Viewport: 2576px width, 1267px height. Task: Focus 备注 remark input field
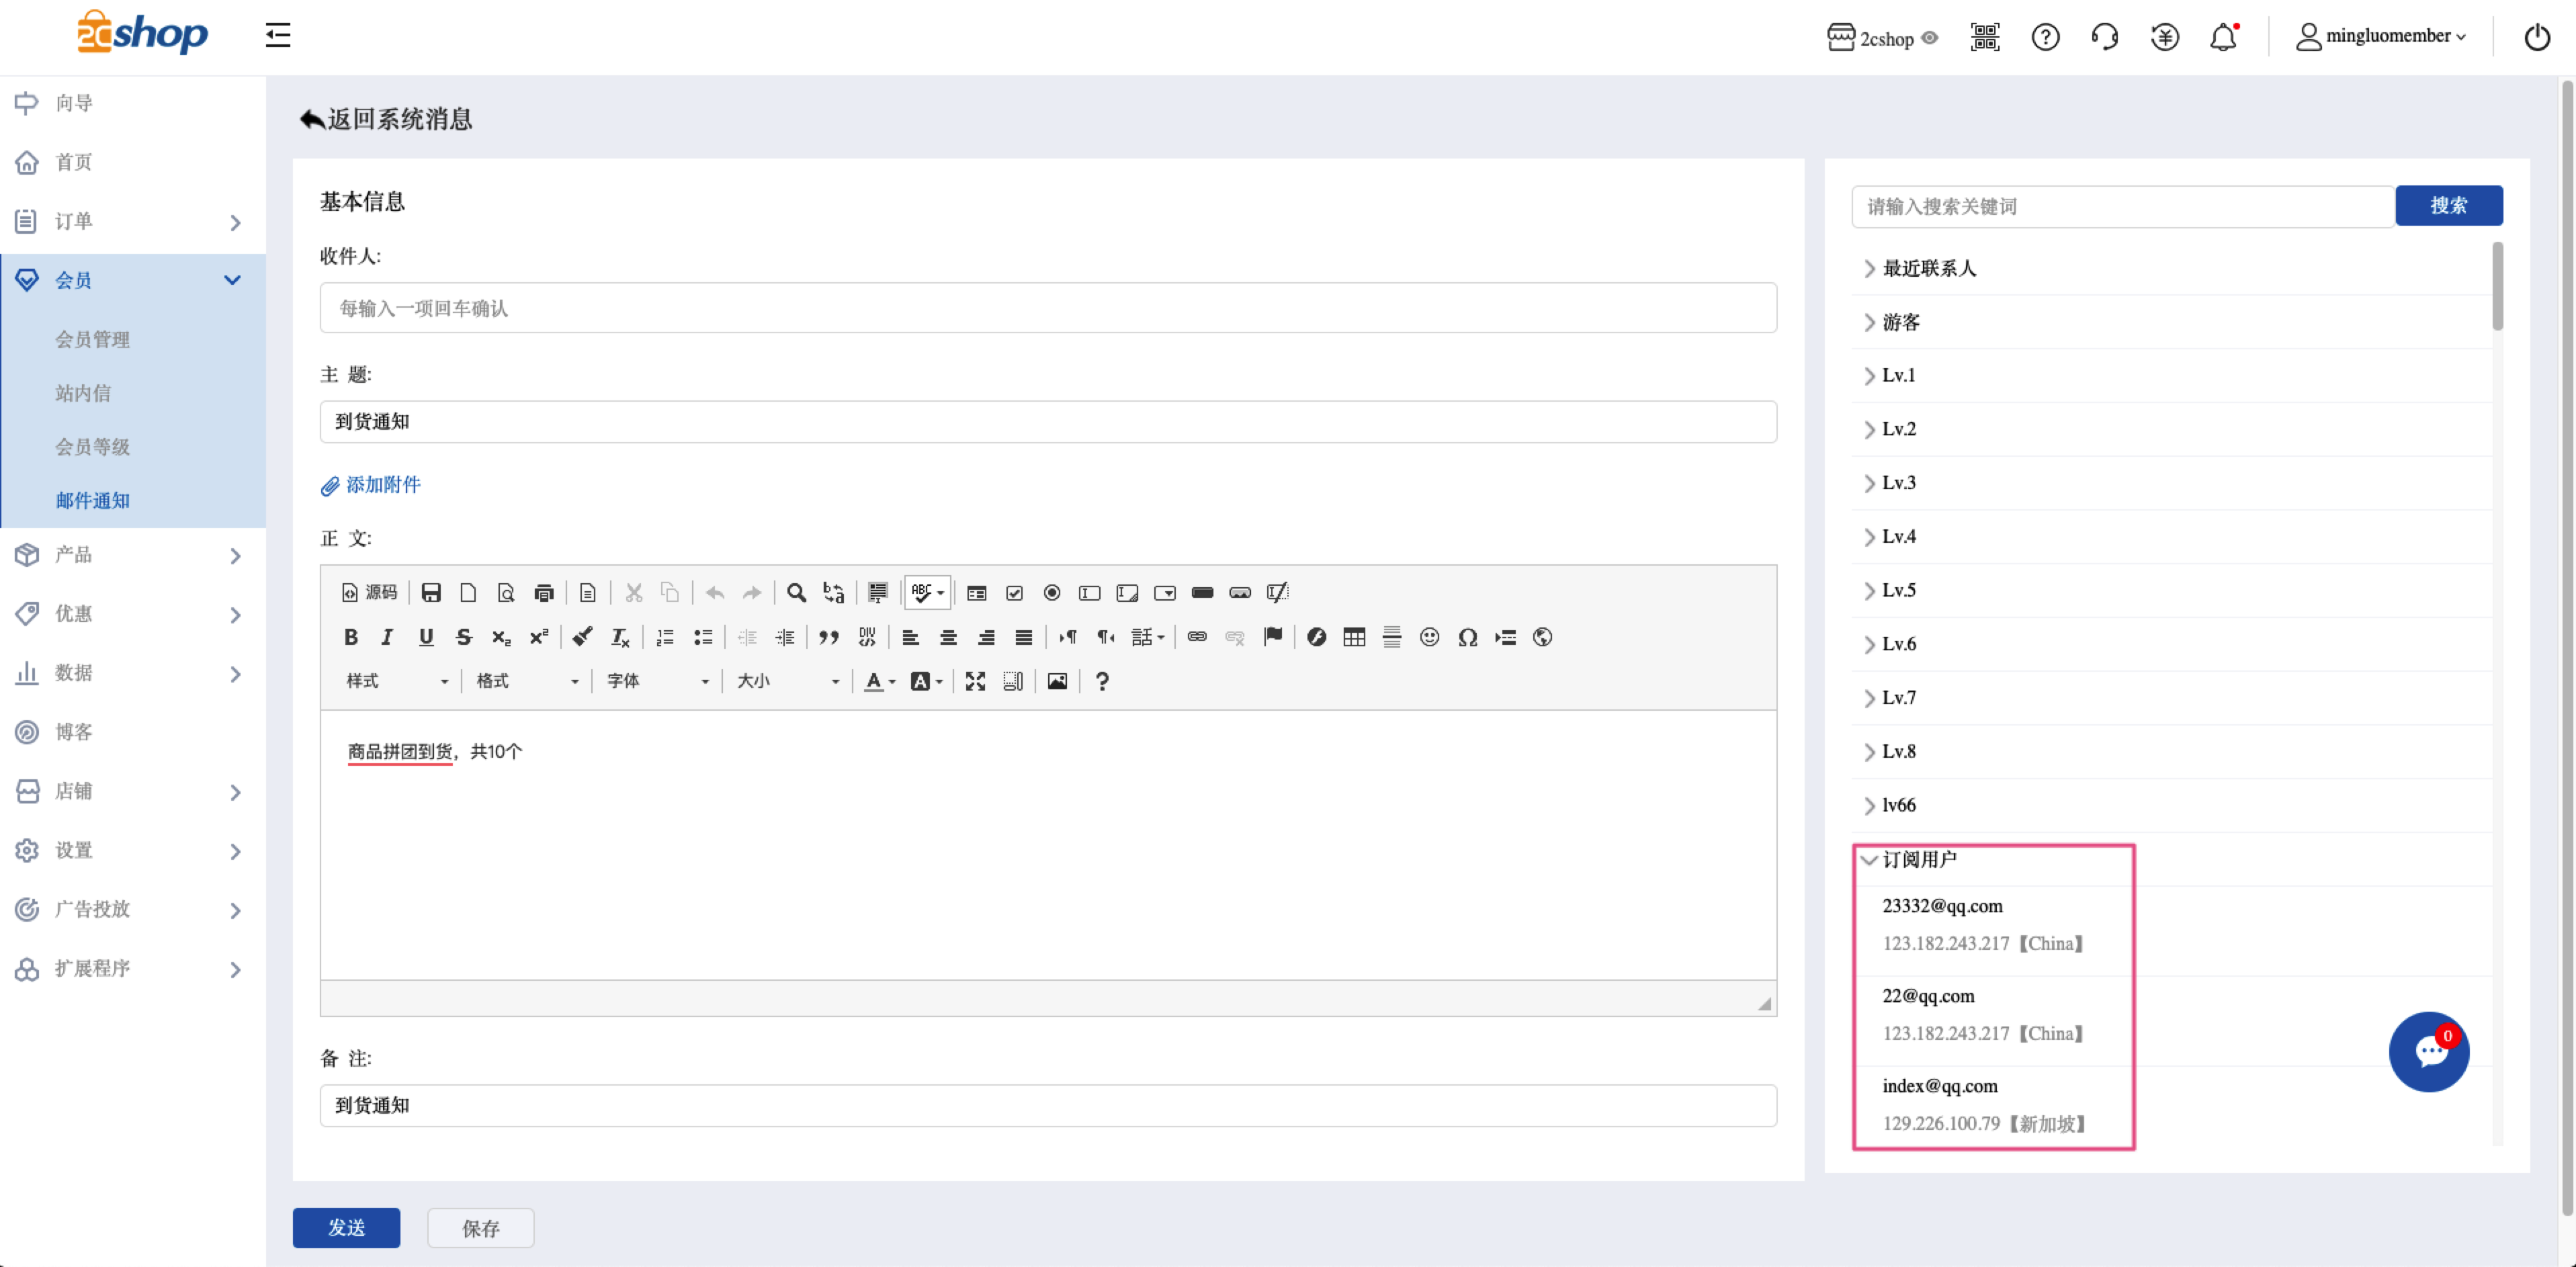tap(1048, 1106)
